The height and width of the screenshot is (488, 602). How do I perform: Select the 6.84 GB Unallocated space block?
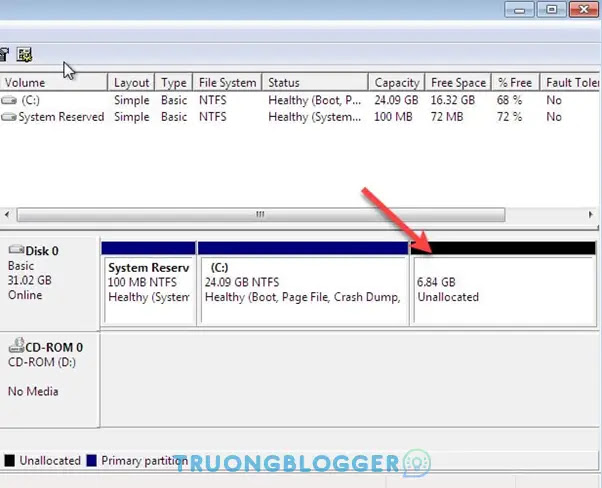(x=503, y=284)
